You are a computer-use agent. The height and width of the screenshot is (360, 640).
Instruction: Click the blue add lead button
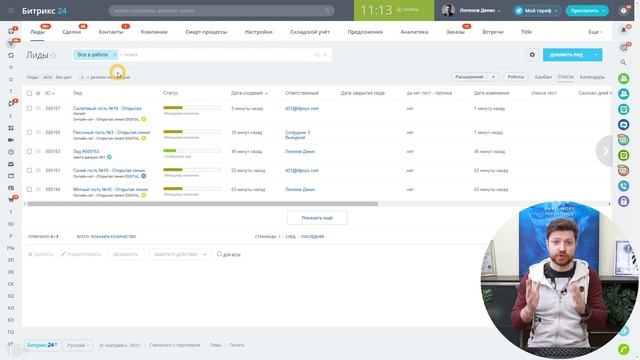pos(566,55)
